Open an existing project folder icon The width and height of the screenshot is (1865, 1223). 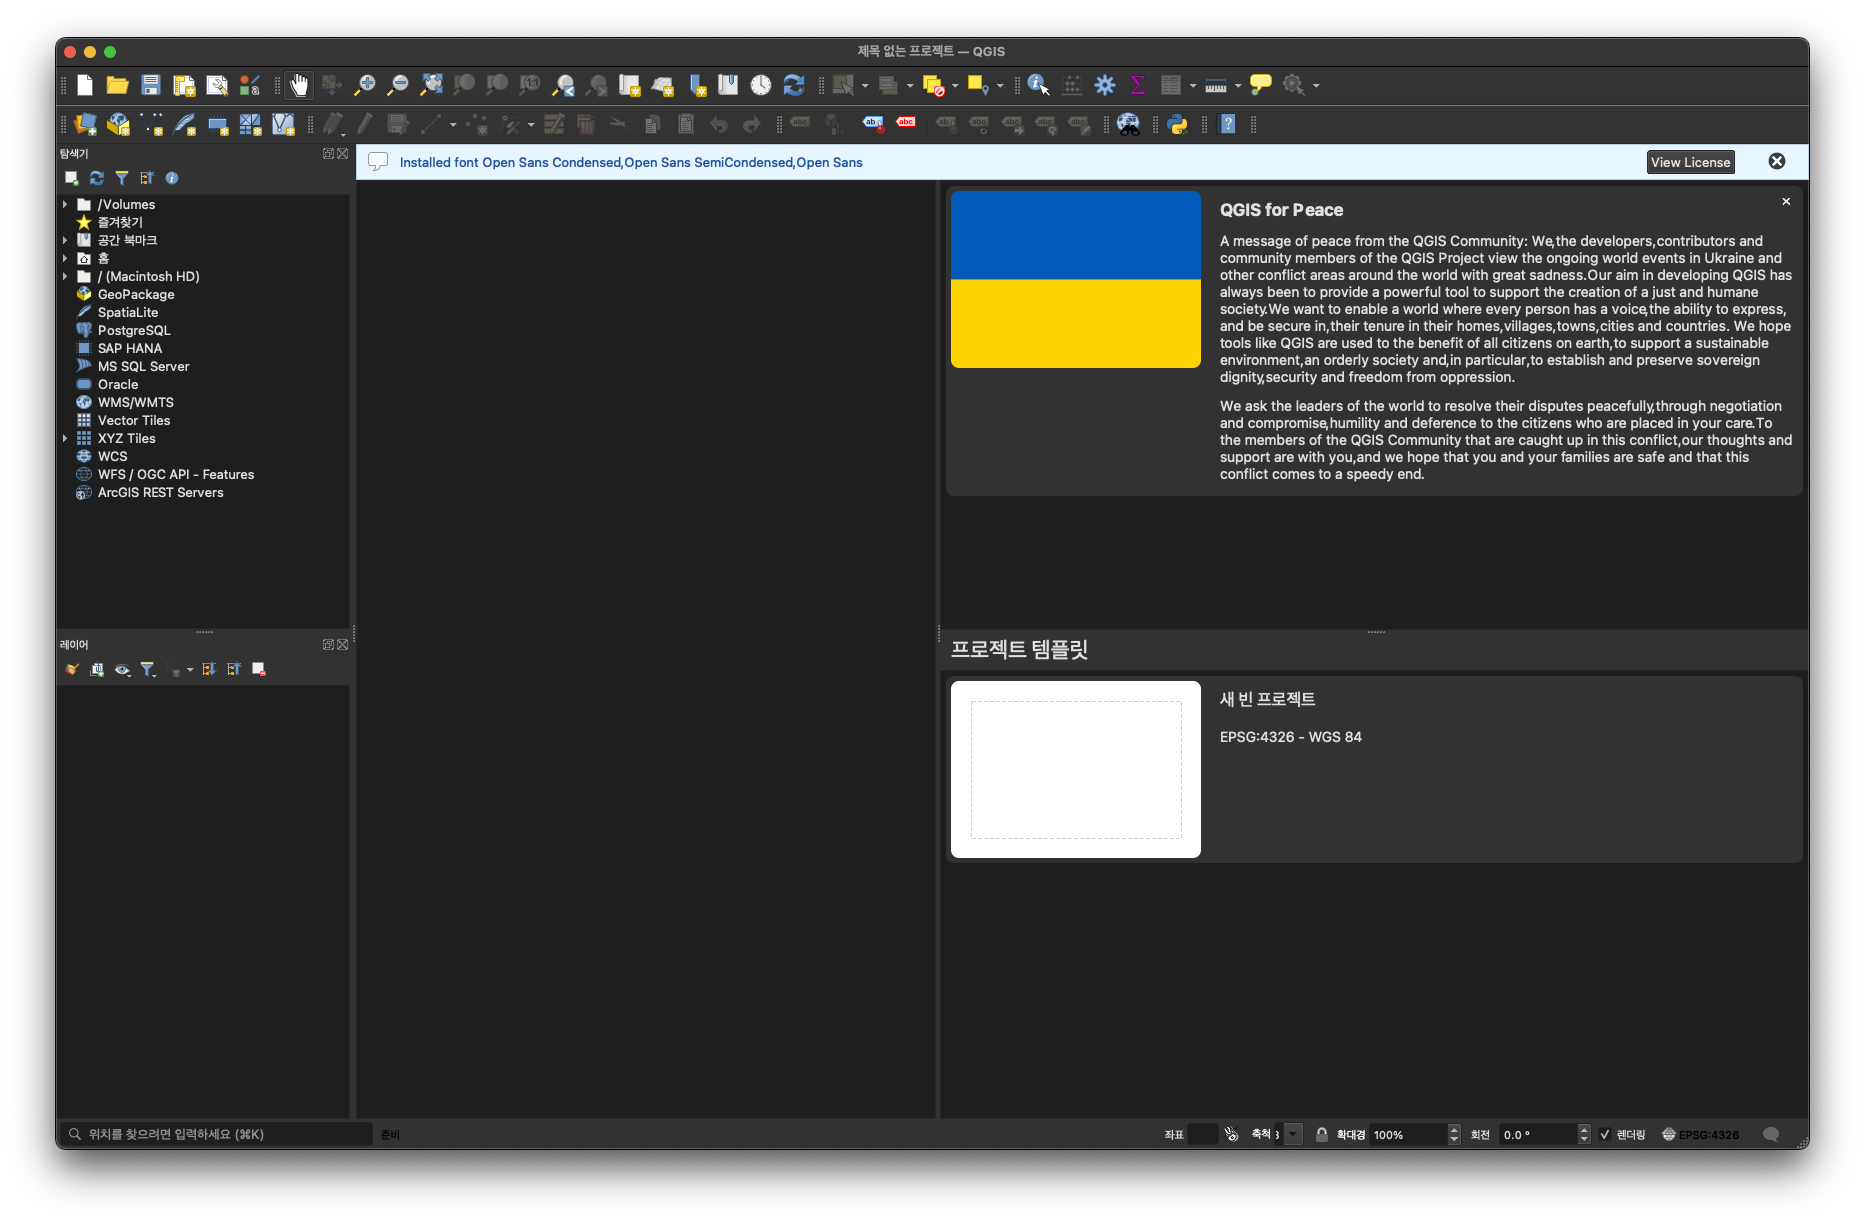click(x=118, y=86)
